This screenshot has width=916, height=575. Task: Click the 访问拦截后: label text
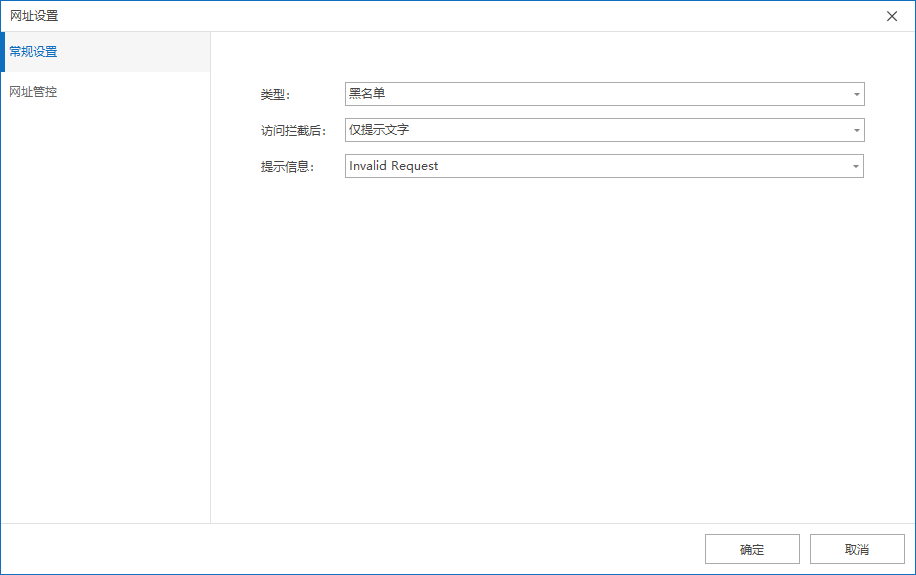pyautogui.click(x=293, y=131)
